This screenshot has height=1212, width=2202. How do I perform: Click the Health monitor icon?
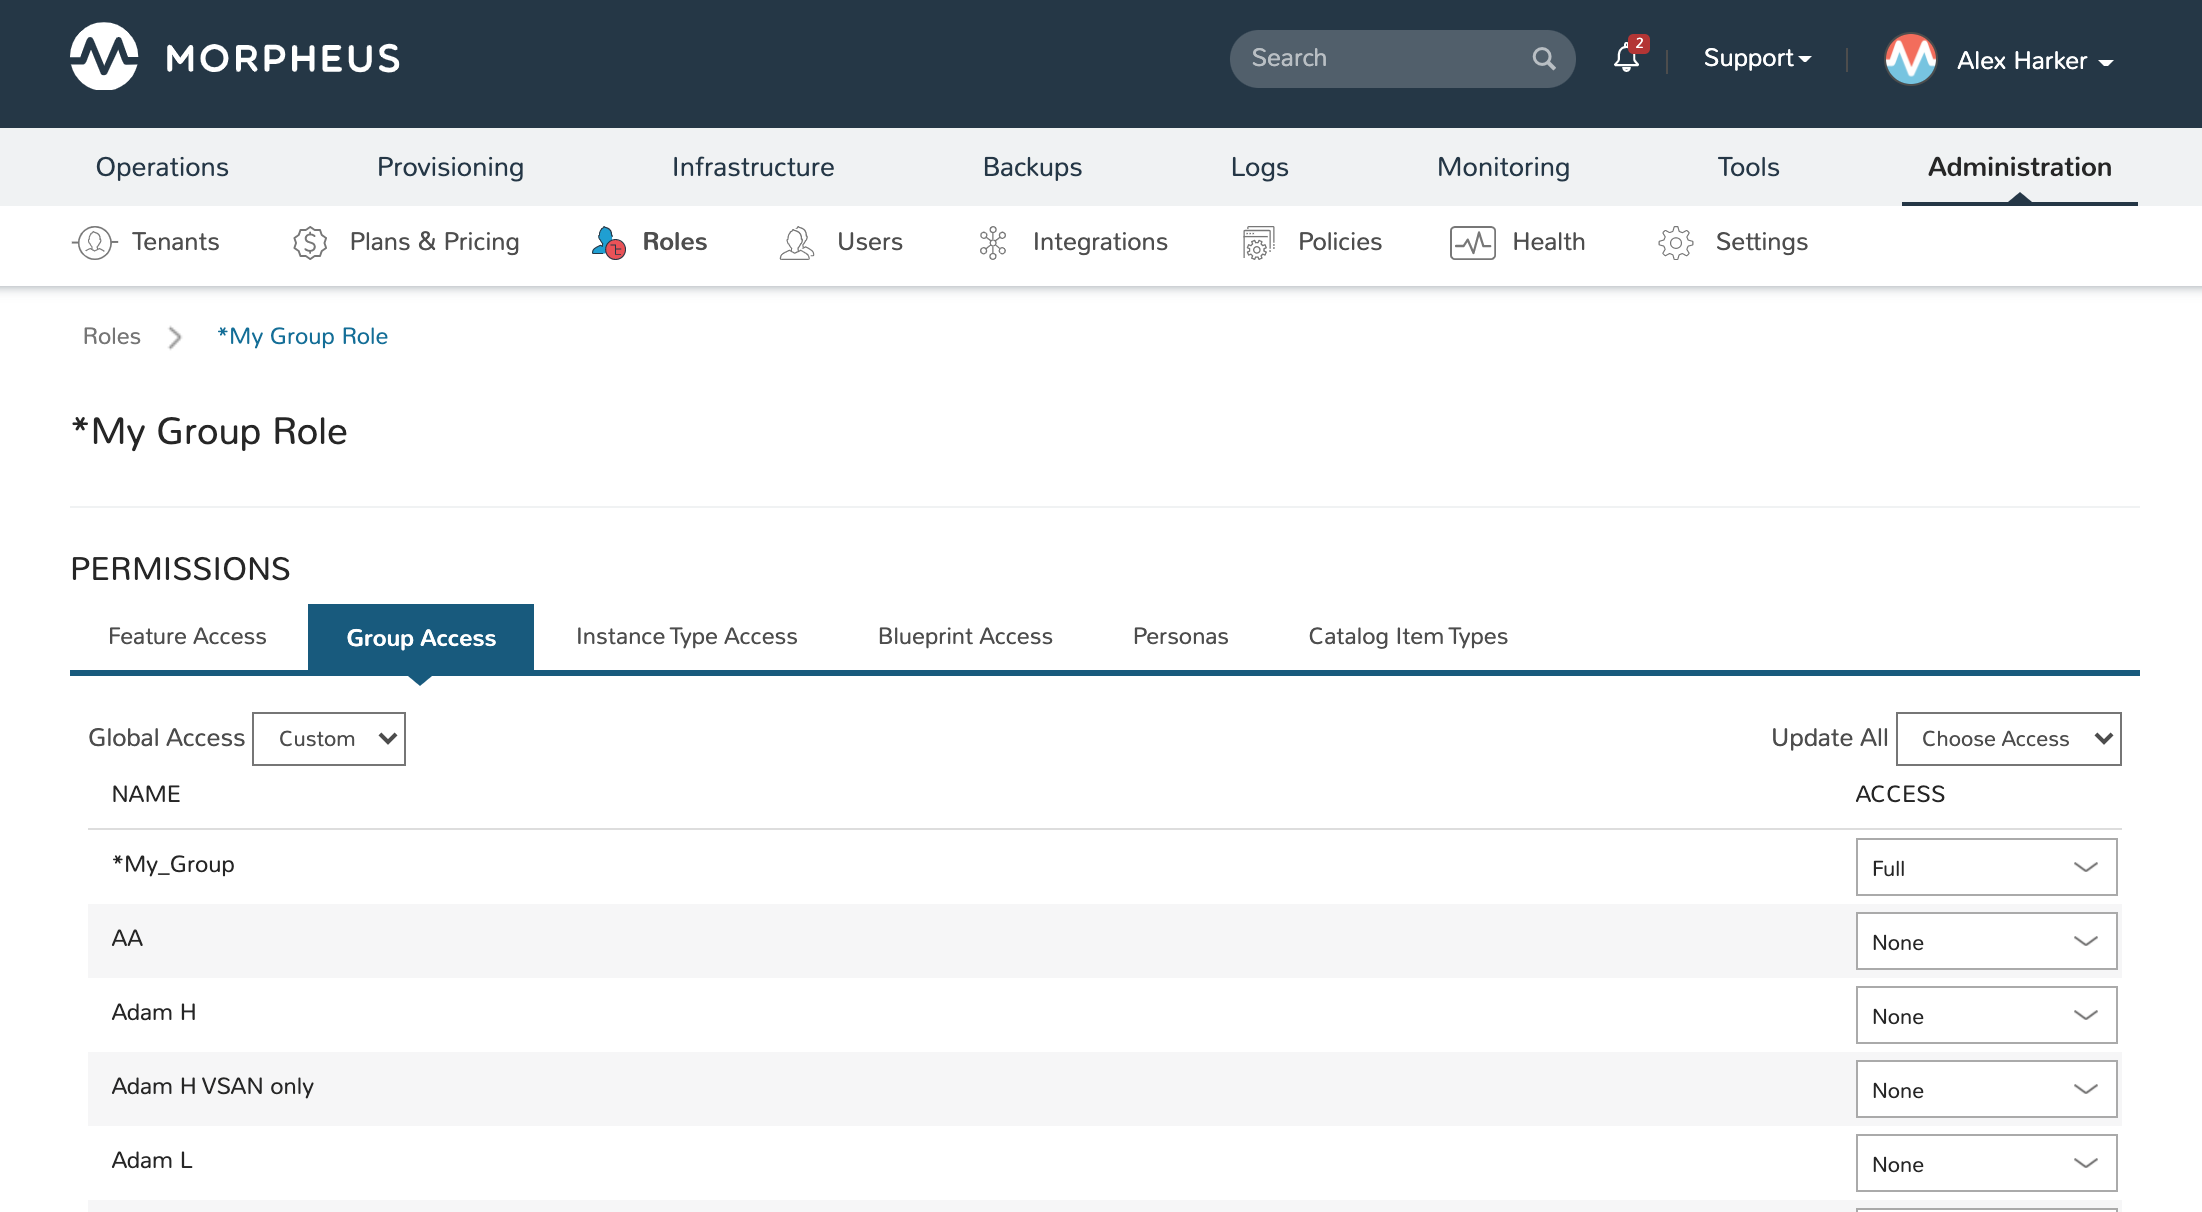1472,242
